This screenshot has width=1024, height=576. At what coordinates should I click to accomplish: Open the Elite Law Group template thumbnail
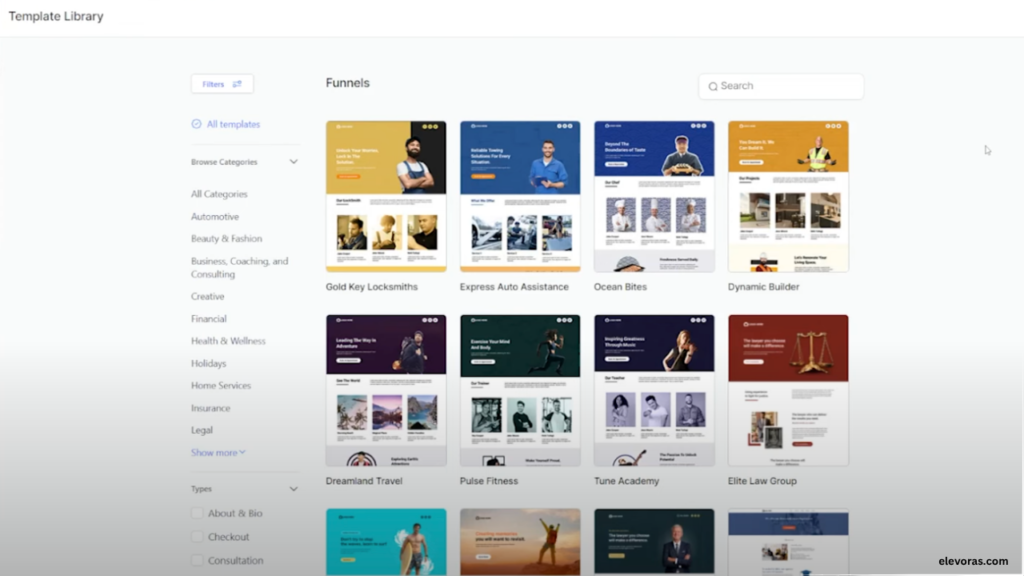coord(788,391)
